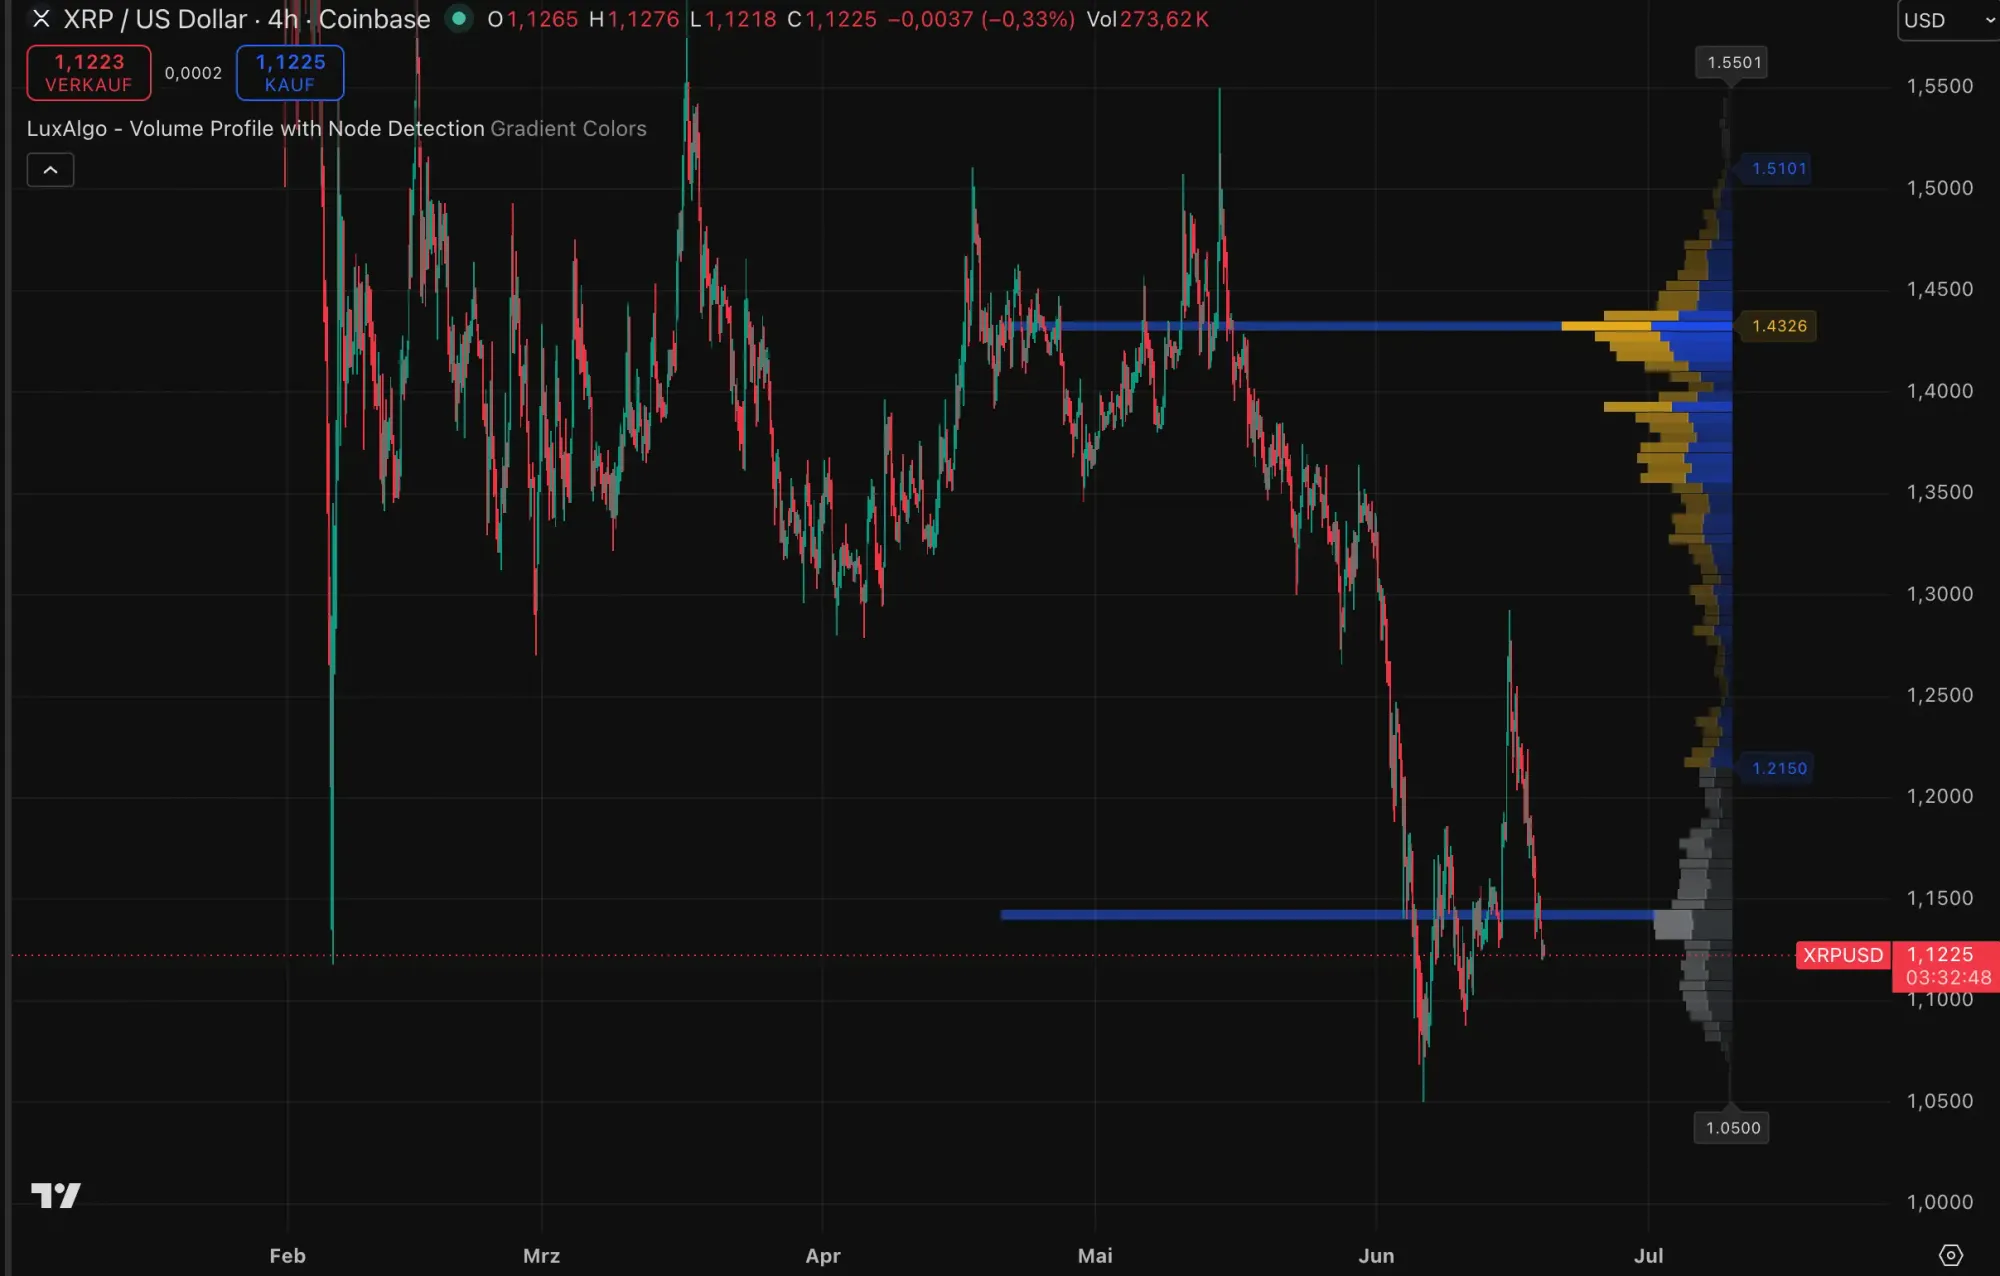The height and width of the screenshot is (1276, 2000).
Task: Click the green market status dot
Action: [459, 19]
